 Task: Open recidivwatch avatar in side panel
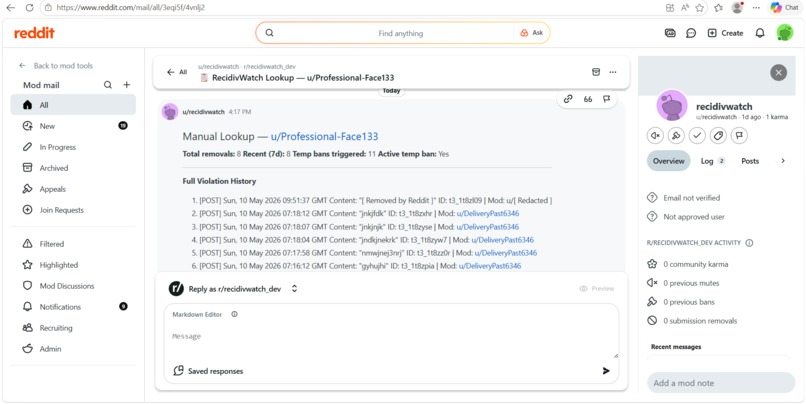672,106
